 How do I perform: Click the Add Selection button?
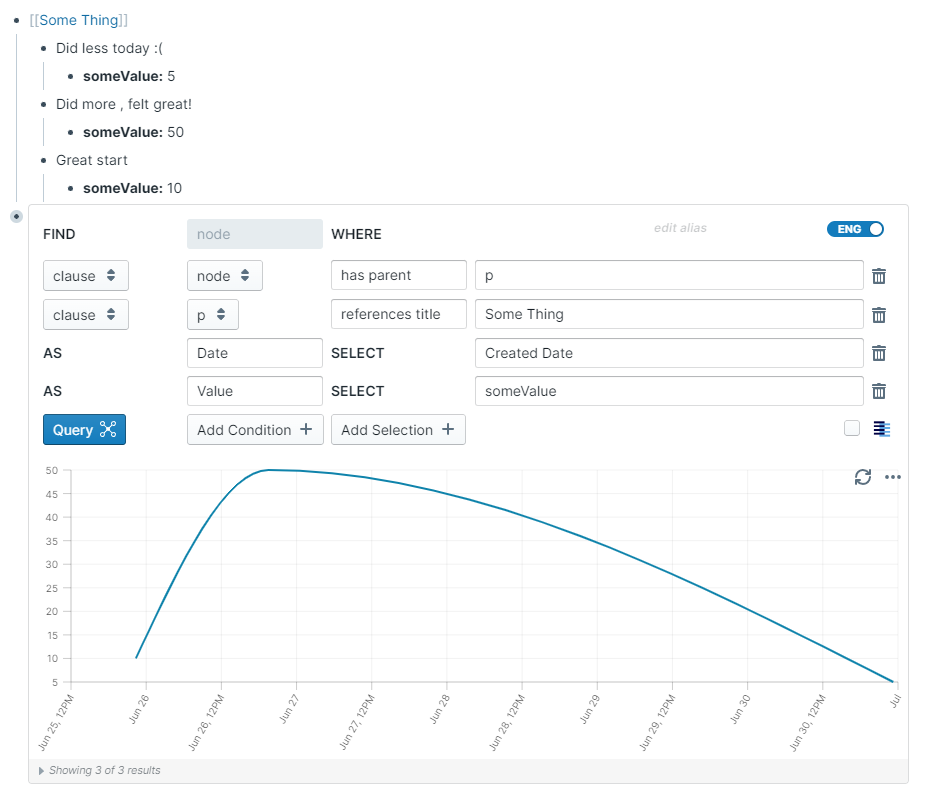(x=398, y=430)
